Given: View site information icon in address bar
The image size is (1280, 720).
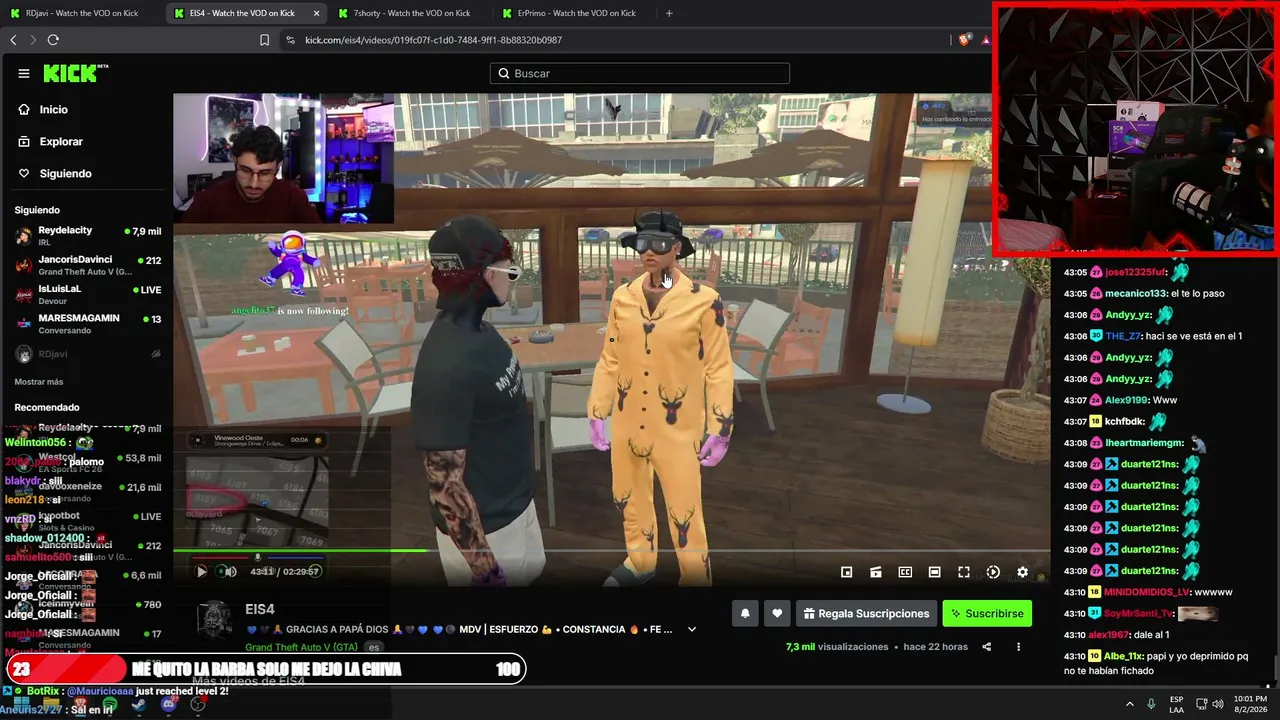Looking at the screenshot, I should click(x=290, y=40).
